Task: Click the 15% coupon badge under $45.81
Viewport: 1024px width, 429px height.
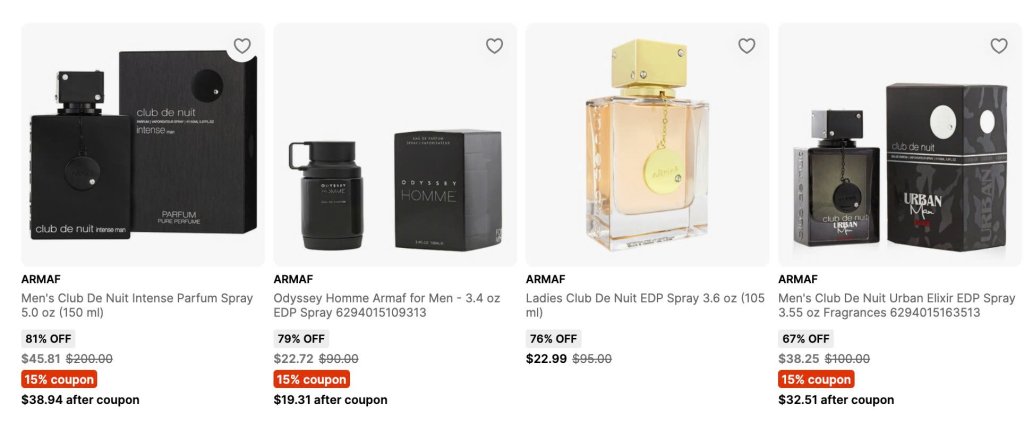Action: (59, 379)
